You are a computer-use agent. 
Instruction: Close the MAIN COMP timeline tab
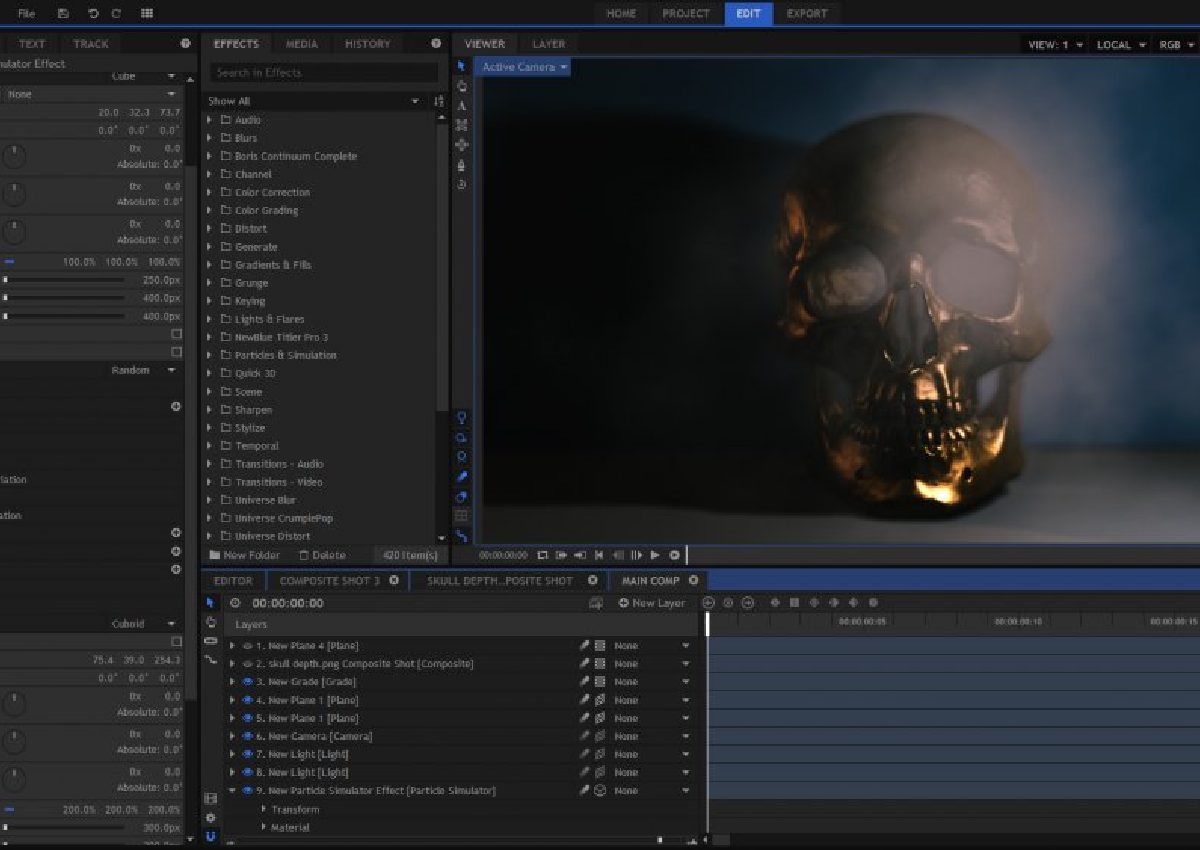coord(693,580)
